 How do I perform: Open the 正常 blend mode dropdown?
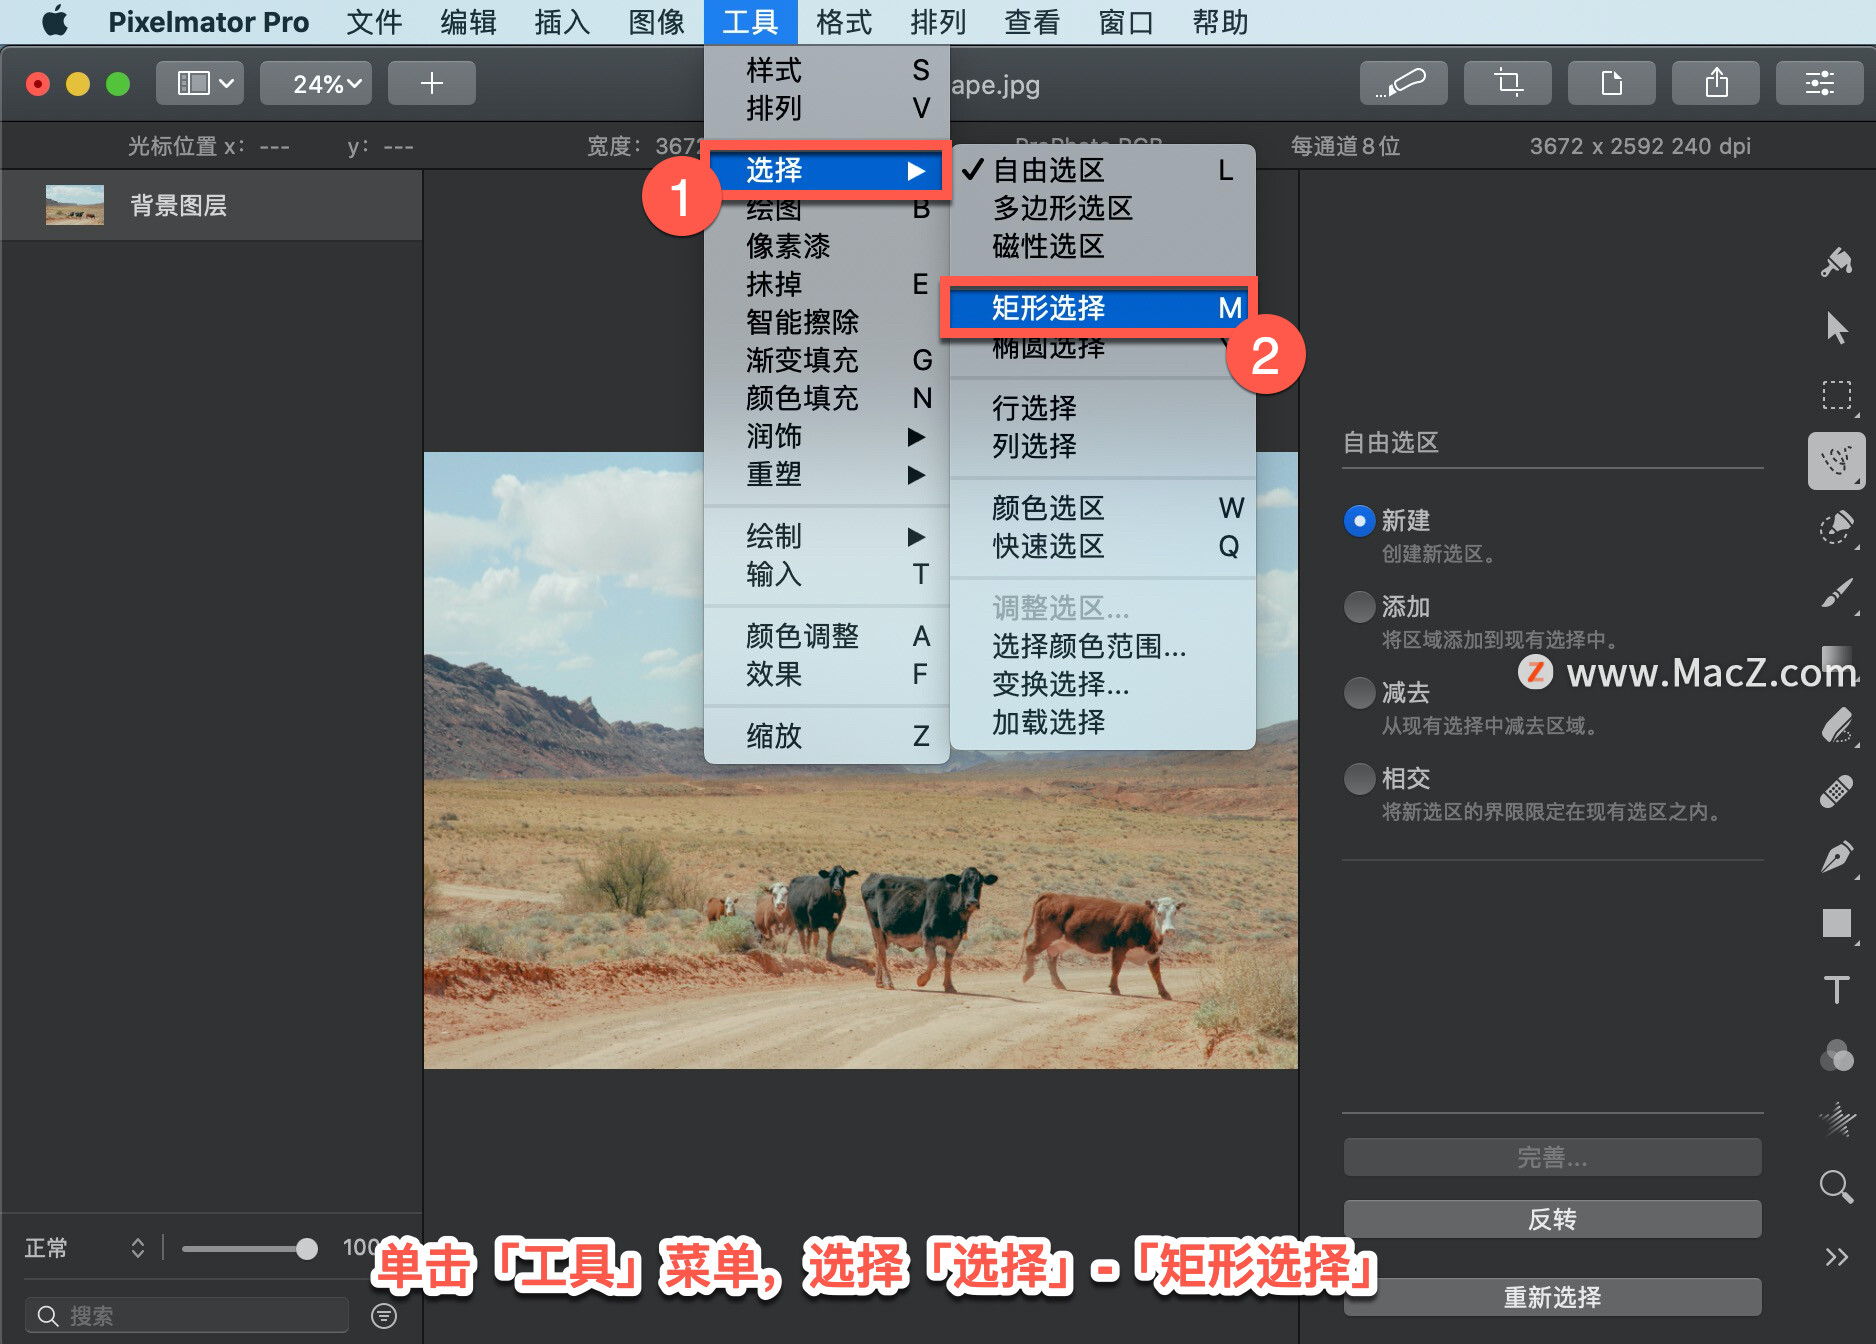click(85, 1247)
